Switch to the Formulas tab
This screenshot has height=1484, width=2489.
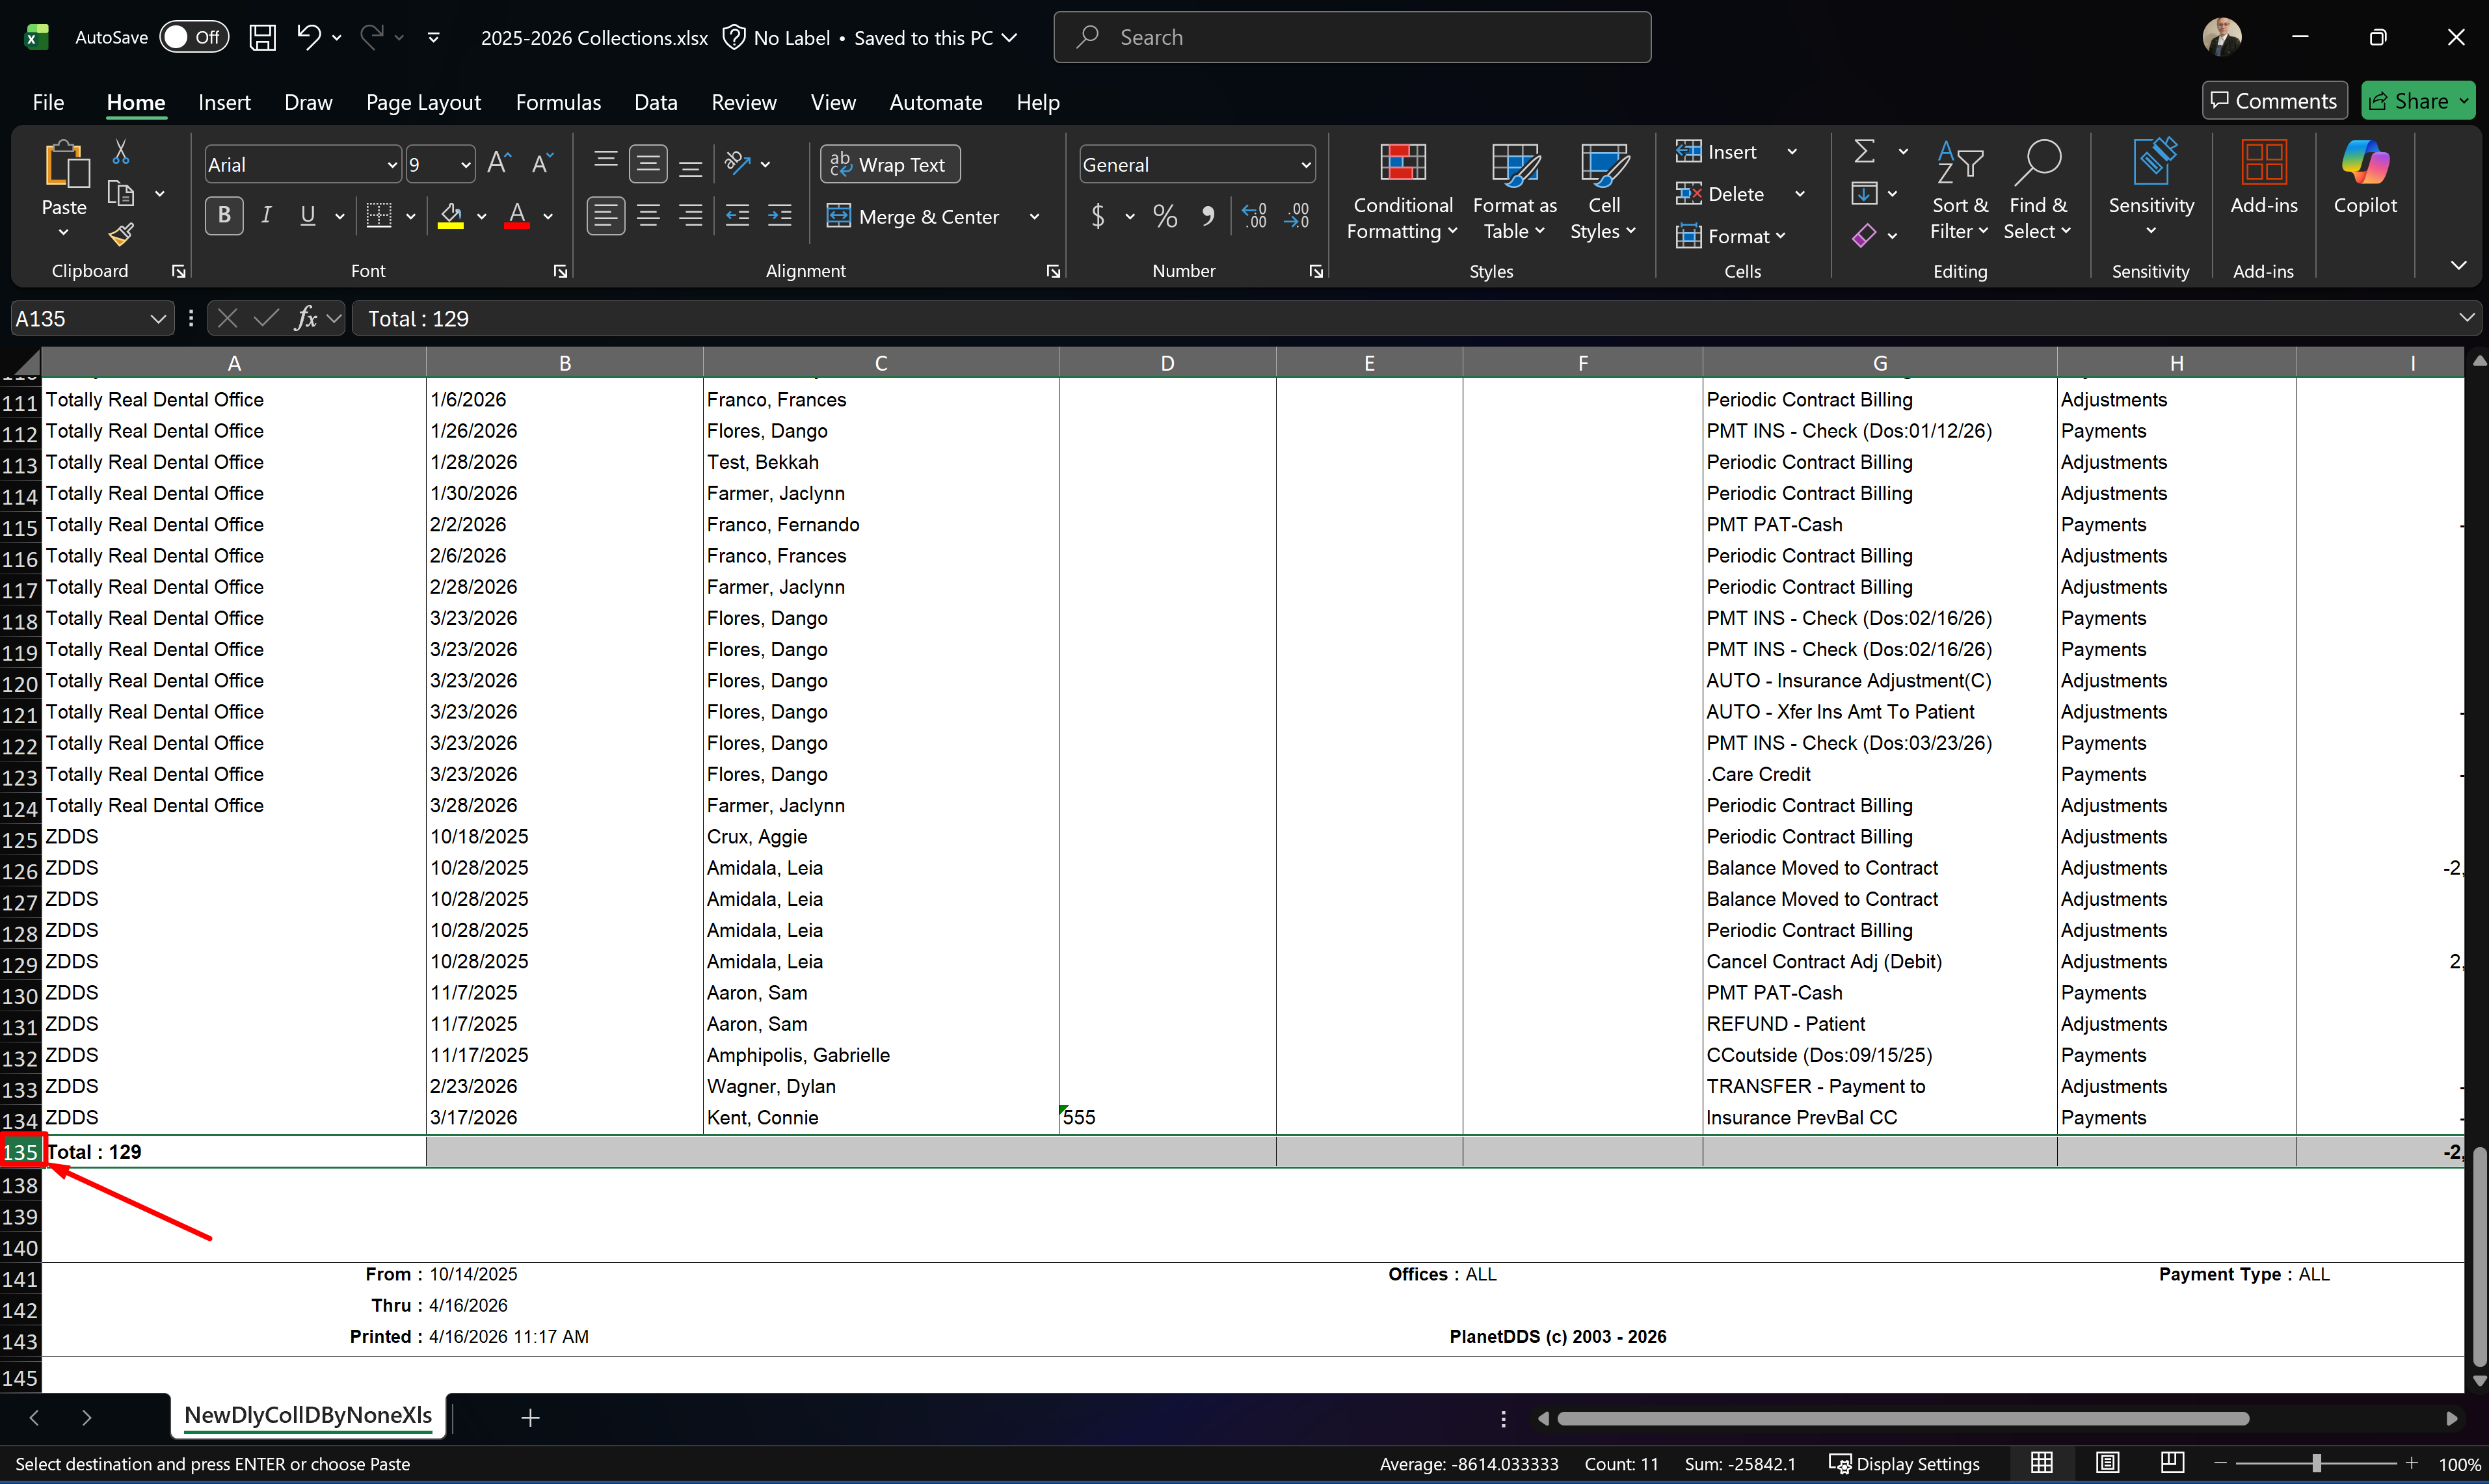[x=558, y=102]
